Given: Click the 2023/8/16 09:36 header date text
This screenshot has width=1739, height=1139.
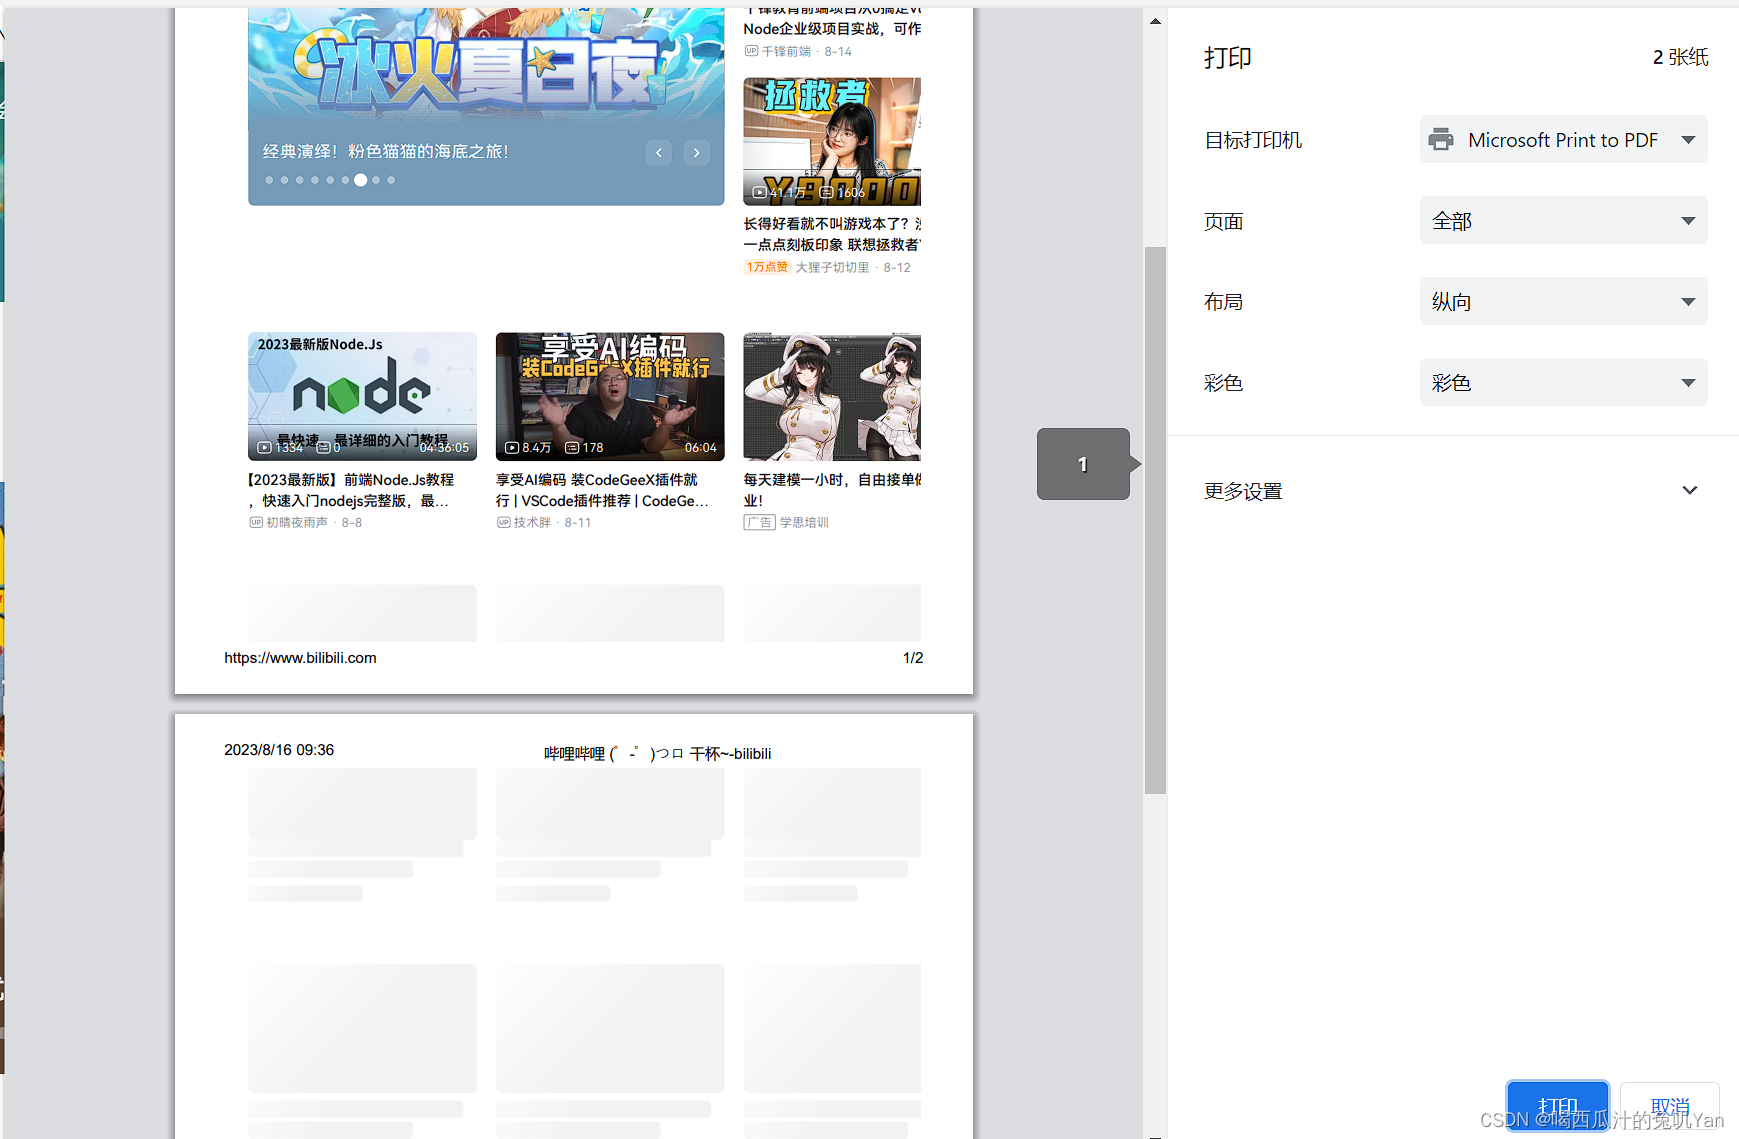Looking at the screenshot, I should [x=279, y=750].
